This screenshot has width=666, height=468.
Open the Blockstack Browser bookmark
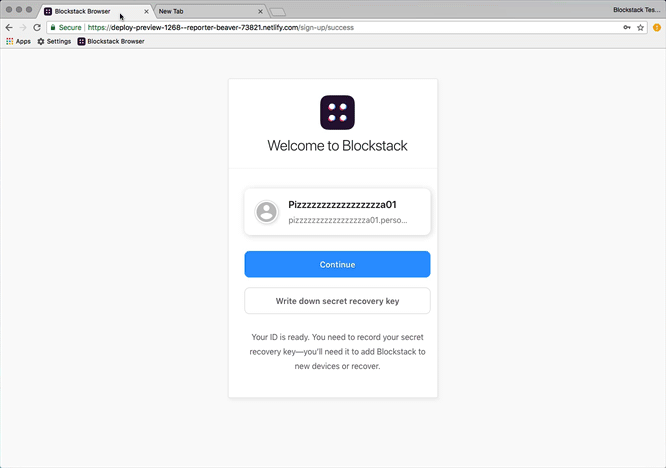tap(111, 41)
